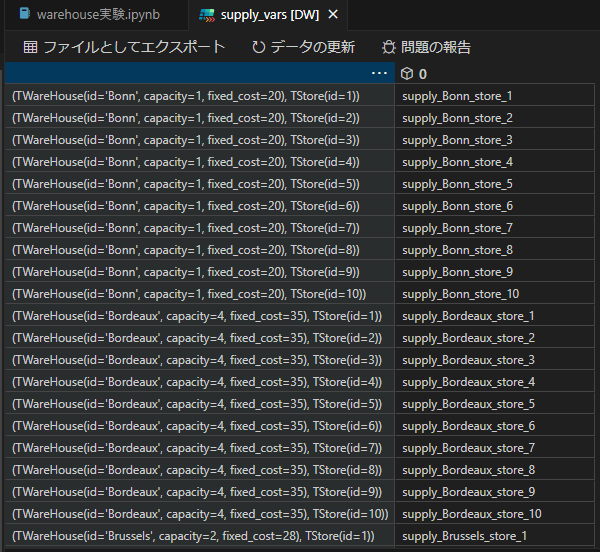Click index row Bordeaux capacity=4 TStore(id=2)
This screenshot has height=552, width=600.
200,338
